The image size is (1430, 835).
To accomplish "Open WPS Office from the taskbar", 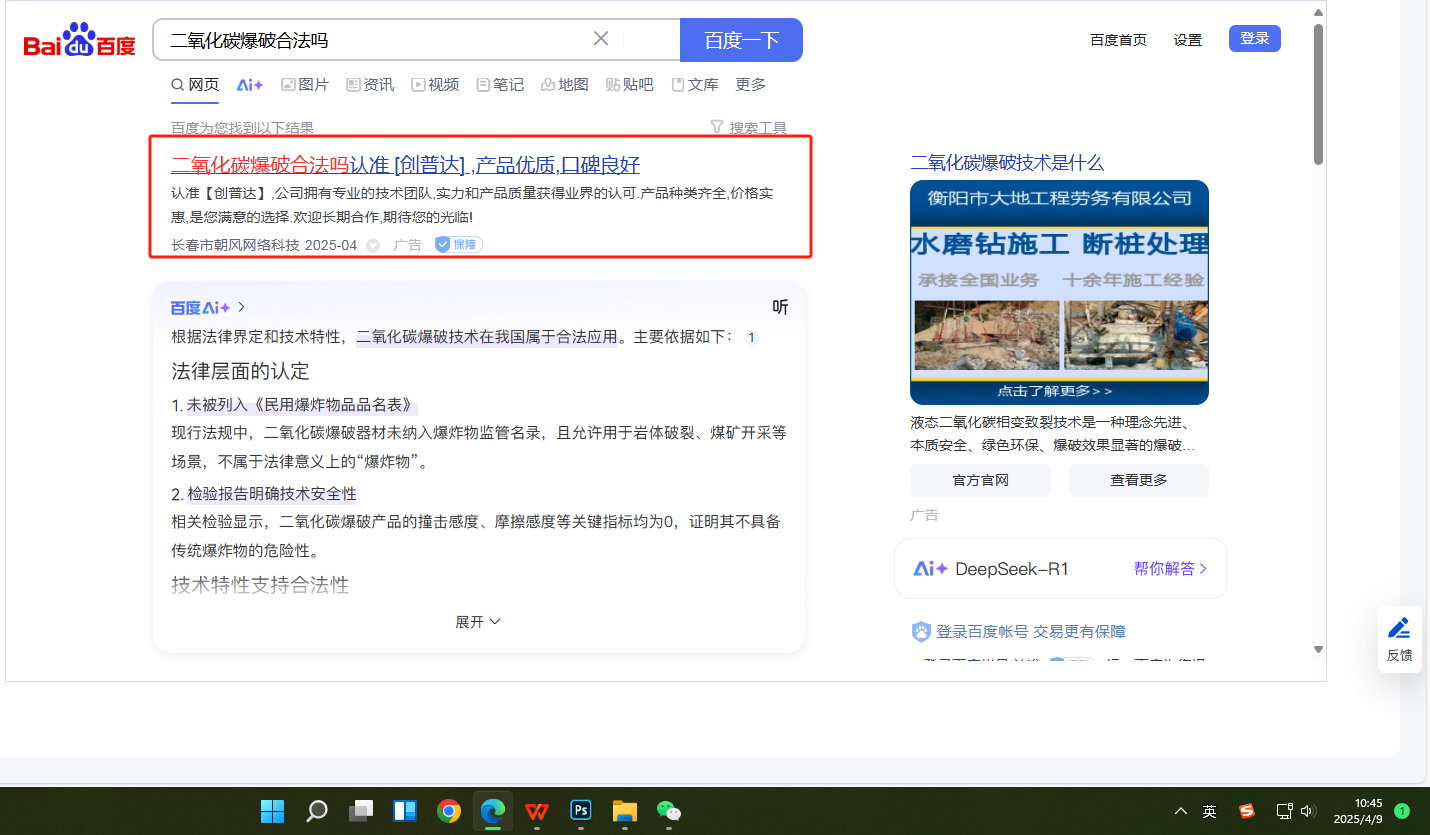I will click(x=537, y=810).
